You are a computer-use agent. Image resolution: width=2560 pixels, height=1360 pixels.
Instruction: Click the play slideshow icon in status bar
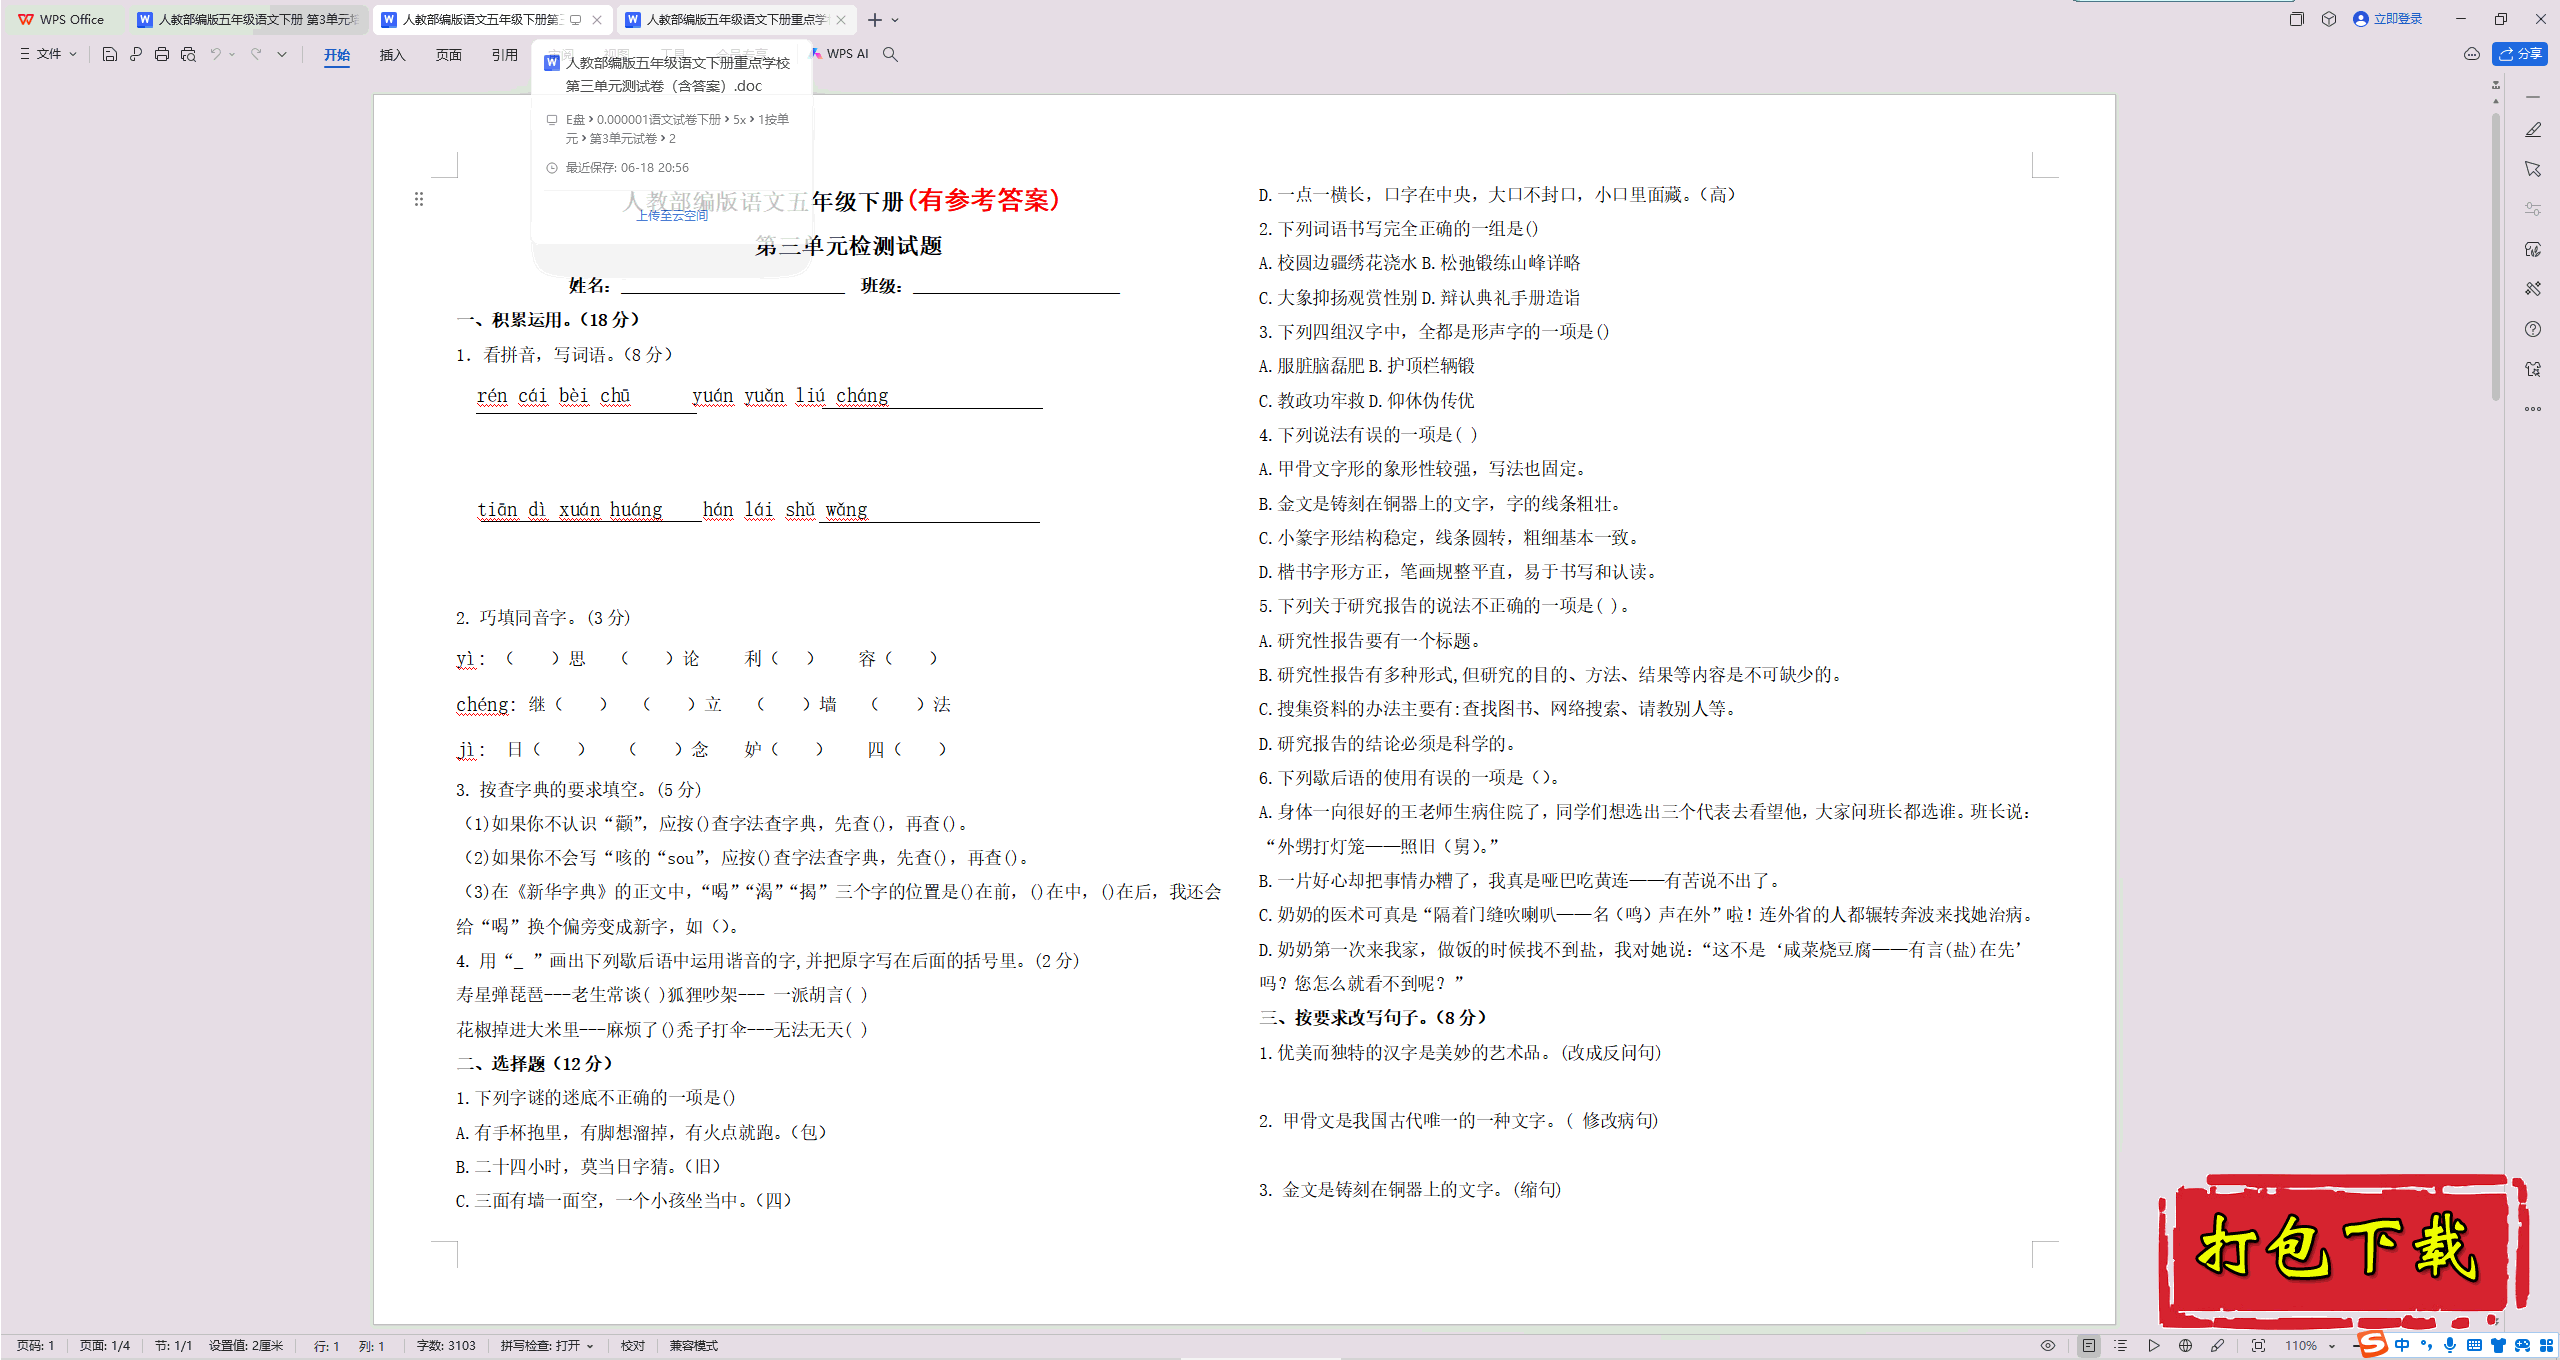click(x=2154, y=1346)
